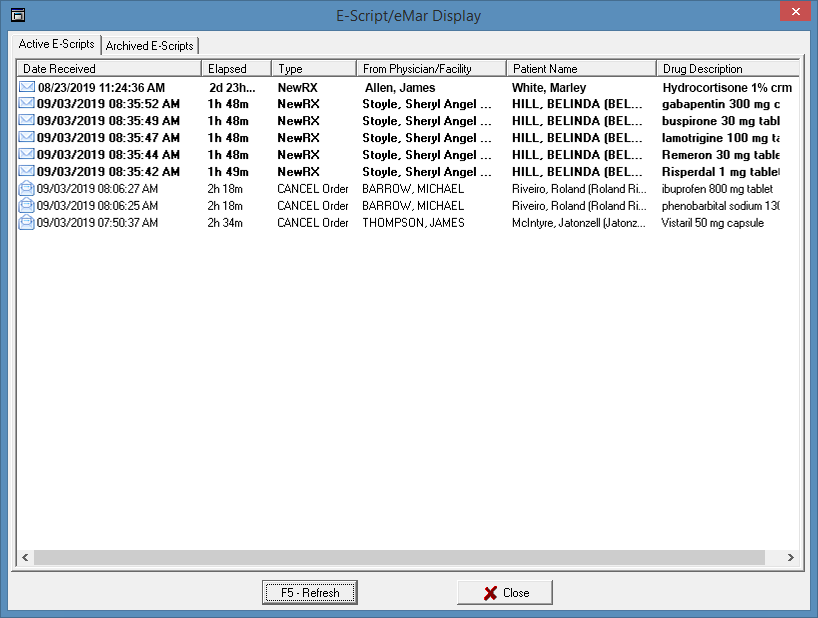The width and height of the screenshot is (818, 618).
Task: Click envelope icon beside gabapentin 300 mg row
Action: coord(27,104)
